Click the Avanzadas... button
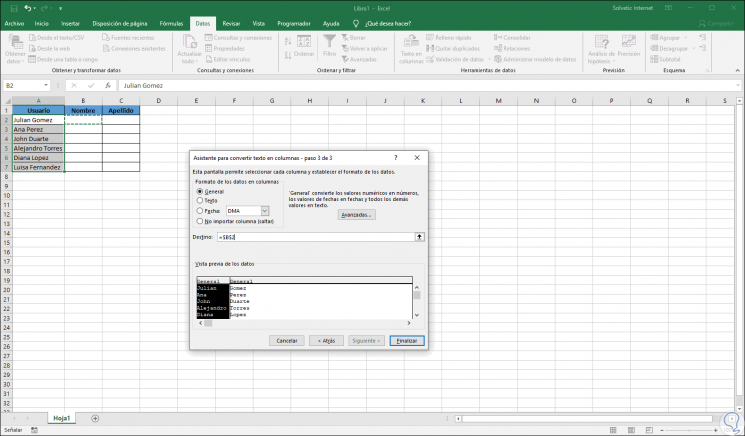 pos(356,215)
